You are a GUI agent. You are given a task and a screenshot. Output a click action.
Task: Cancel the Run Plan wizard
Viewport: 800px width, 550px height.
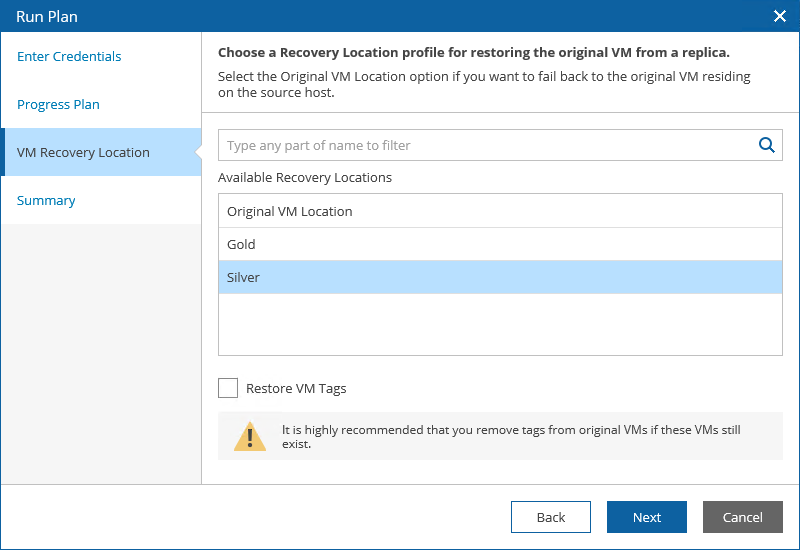742,517
